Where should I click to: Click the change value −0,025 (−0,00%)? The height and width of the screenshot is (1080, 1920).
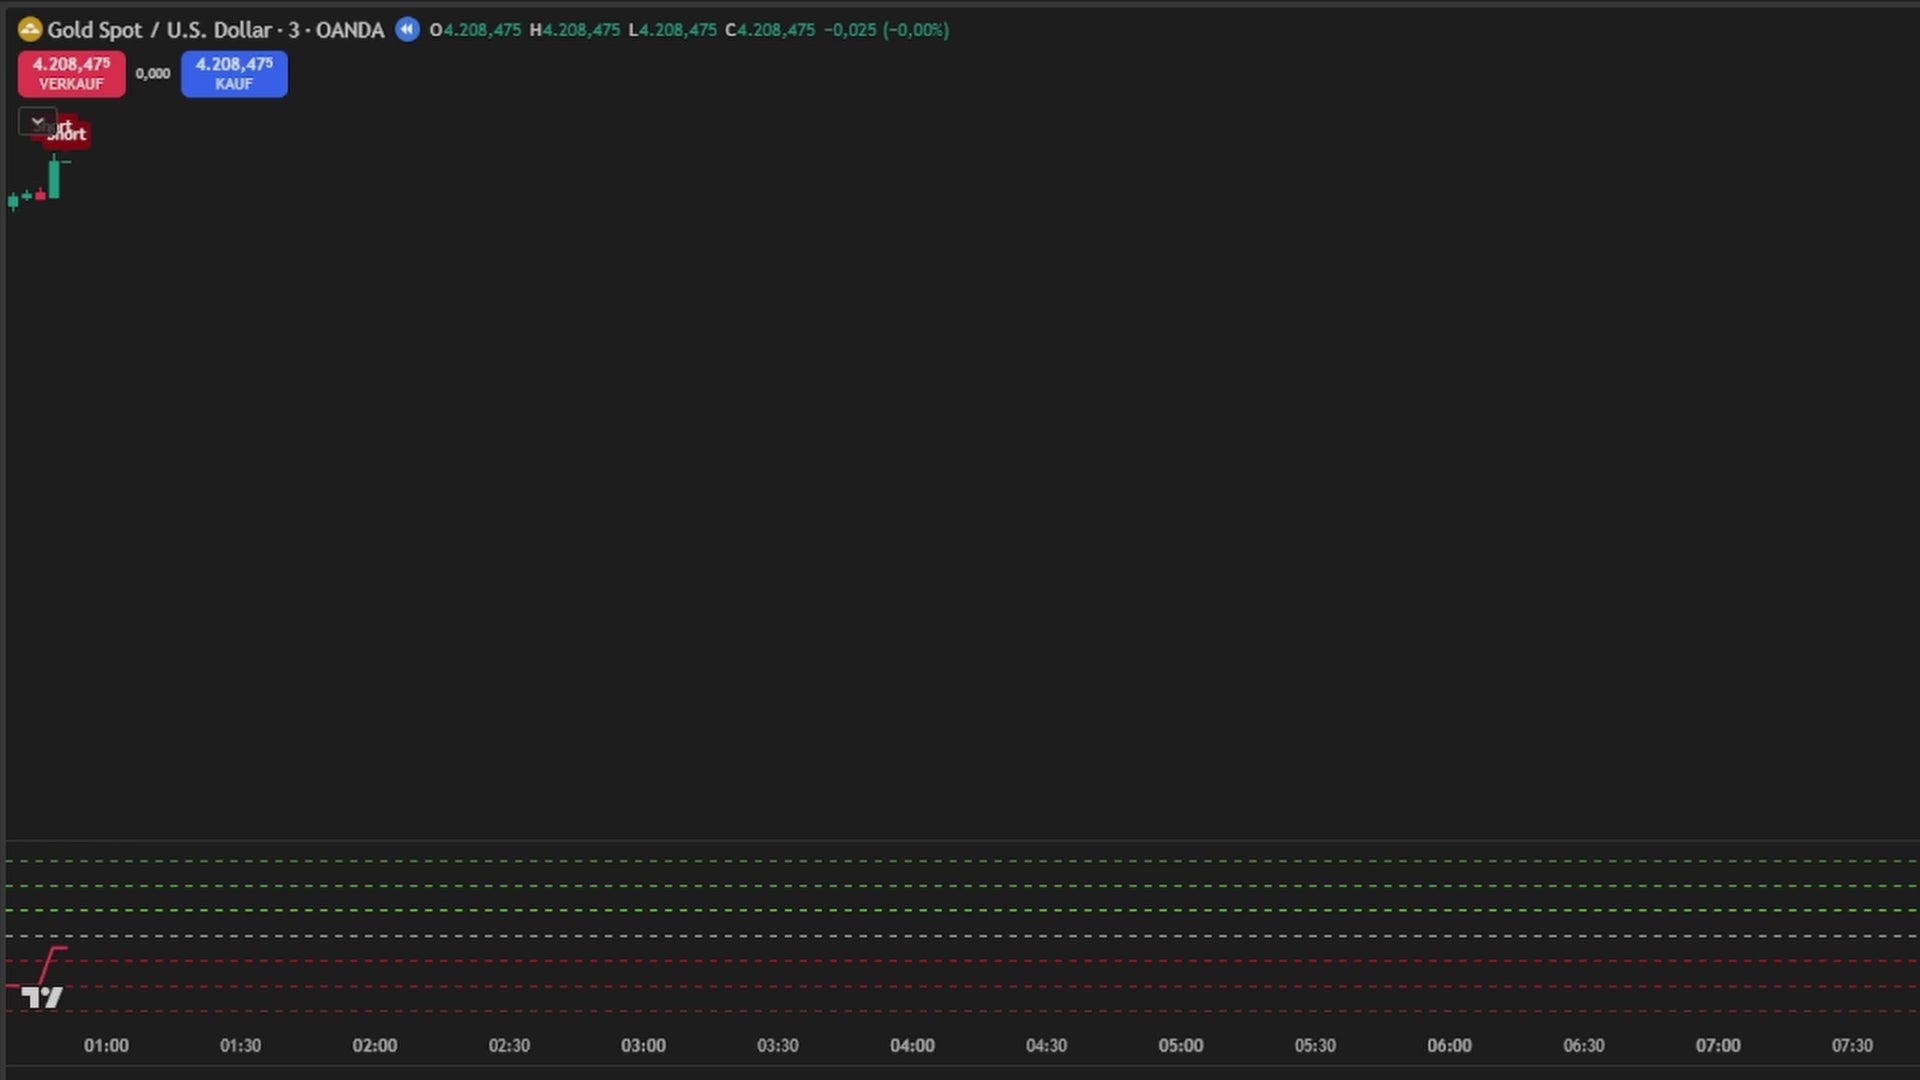(886, 30)
